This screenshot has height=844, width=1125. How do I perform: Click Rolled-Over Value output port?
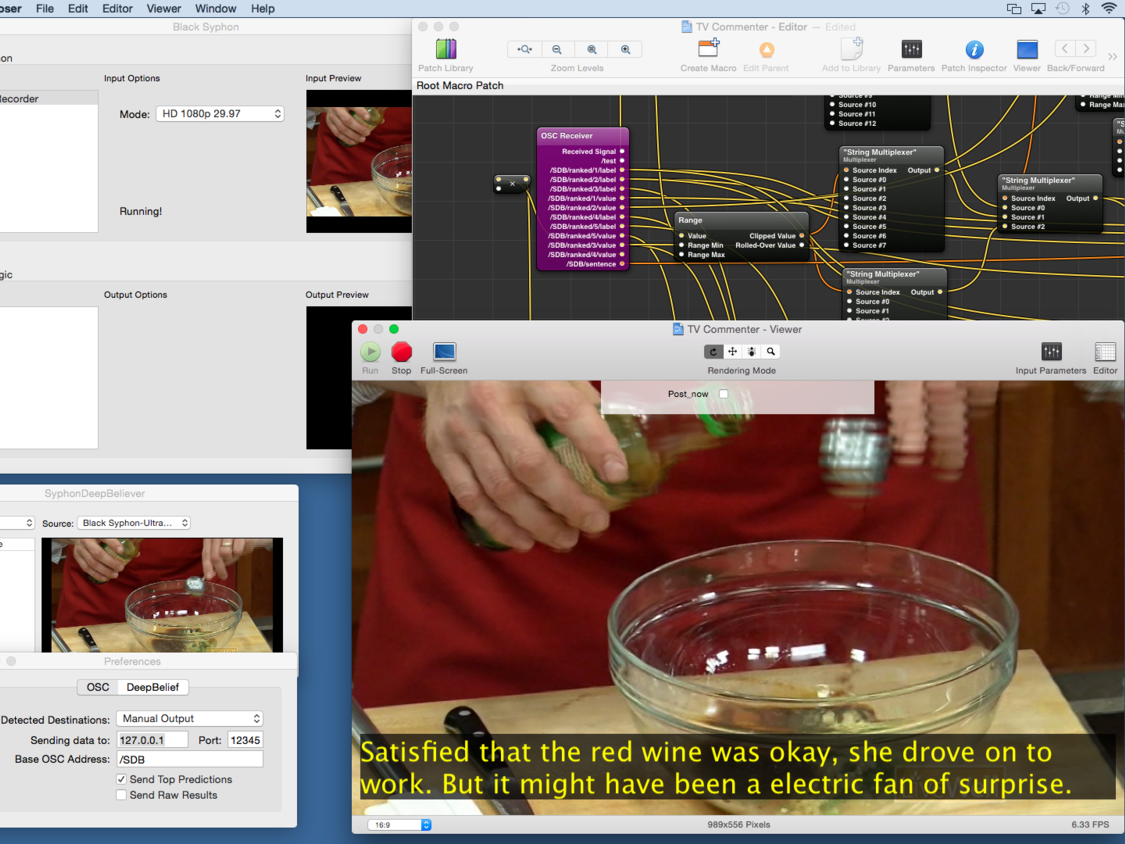coord(801,245)
